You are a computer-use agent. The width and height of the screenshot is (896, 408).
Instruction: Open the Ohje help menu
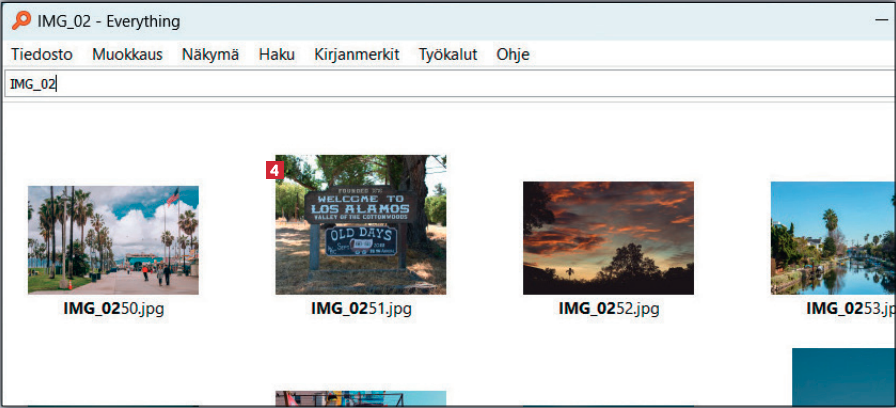512,55
